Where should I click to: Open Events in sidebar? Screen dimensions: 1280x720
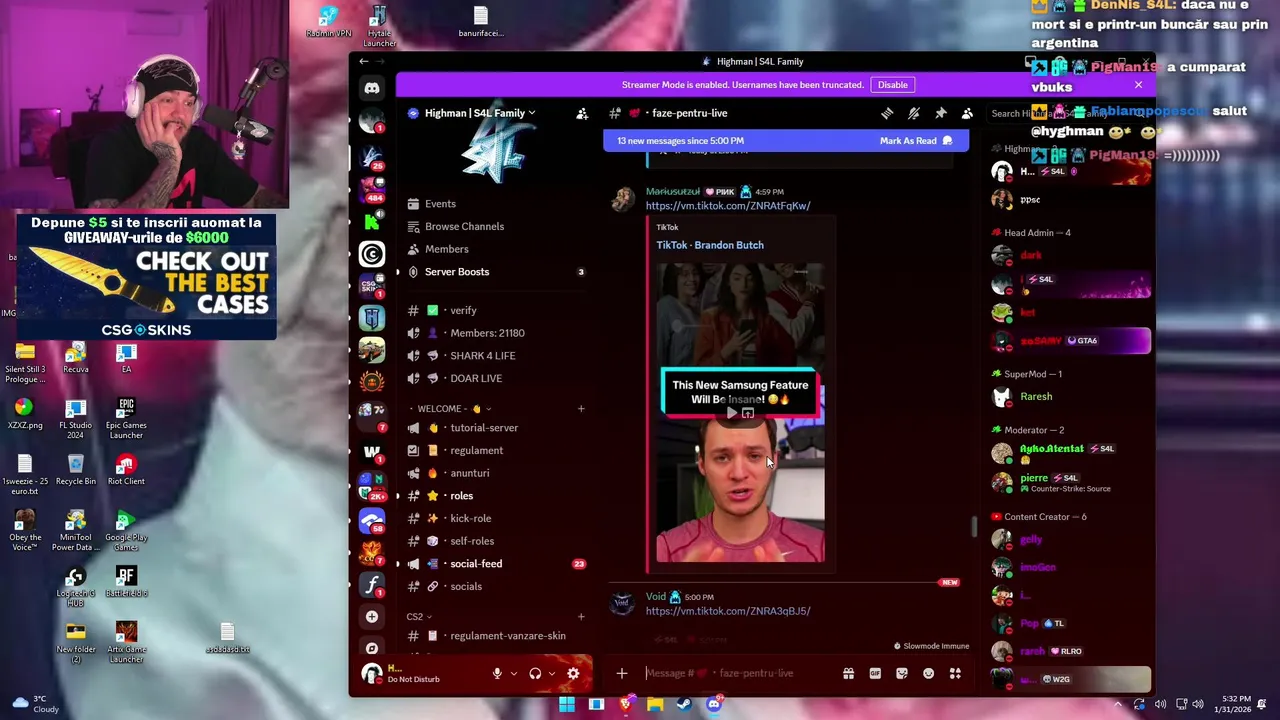(x=440, y=204)
